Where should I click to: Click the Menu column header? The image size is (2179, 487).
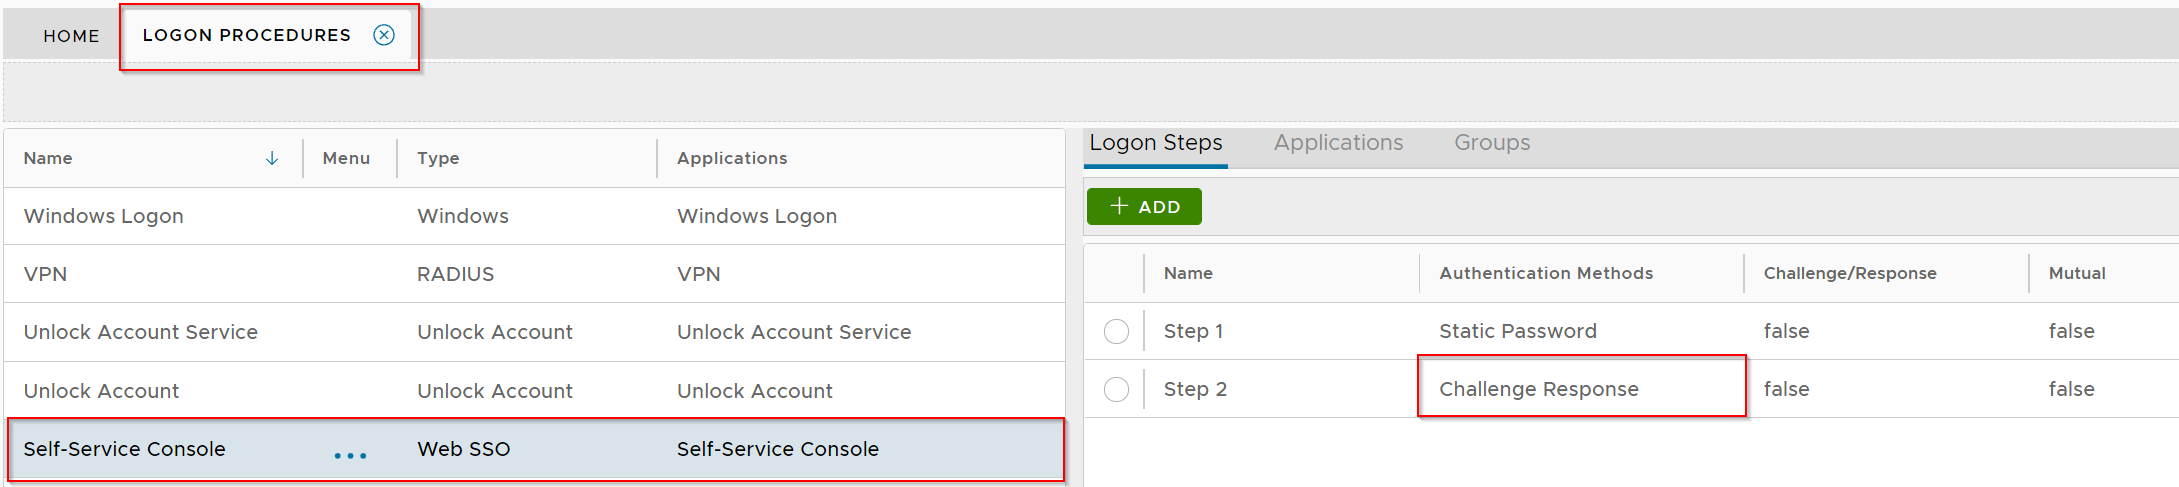click(x=346, y=158)
